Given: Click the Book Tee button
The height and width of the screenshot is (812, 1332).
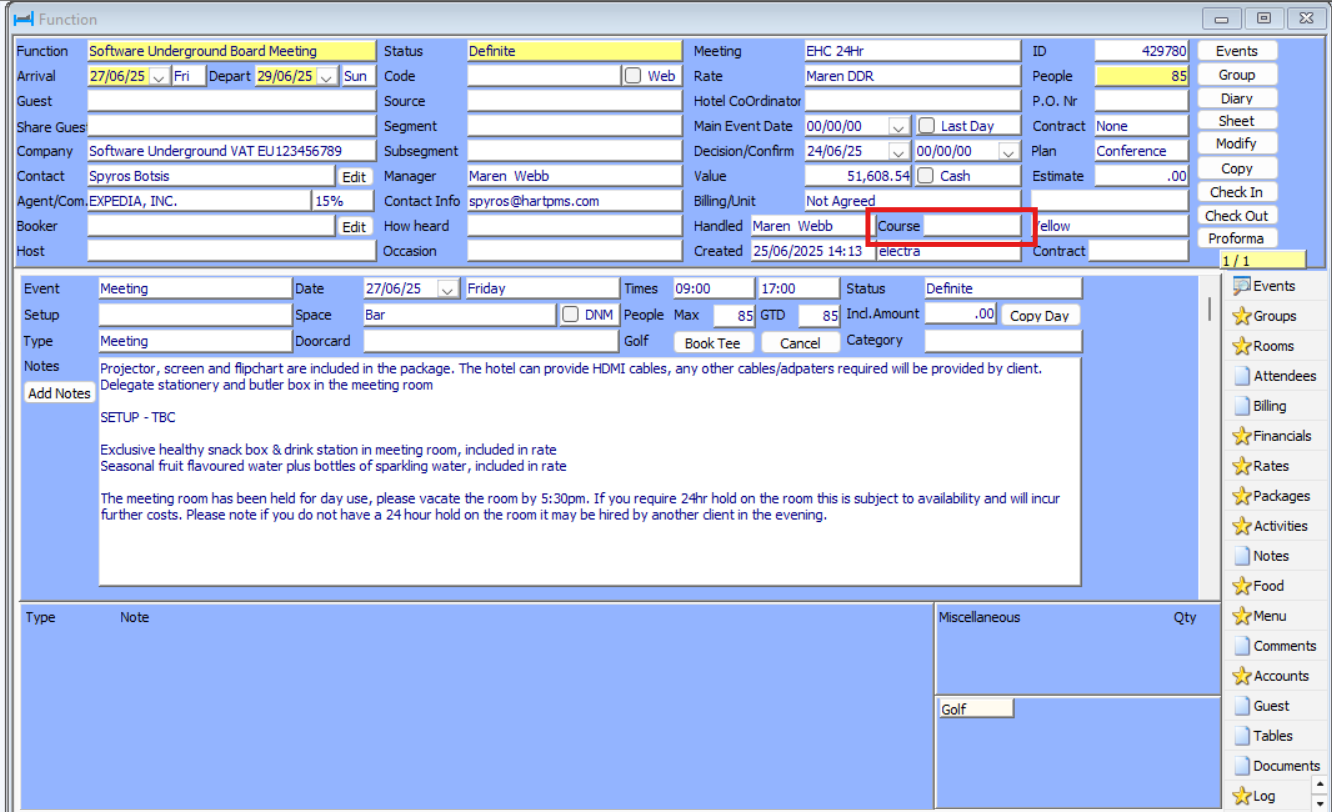Looking at the screenshot, I should click(x=713, y=342).
